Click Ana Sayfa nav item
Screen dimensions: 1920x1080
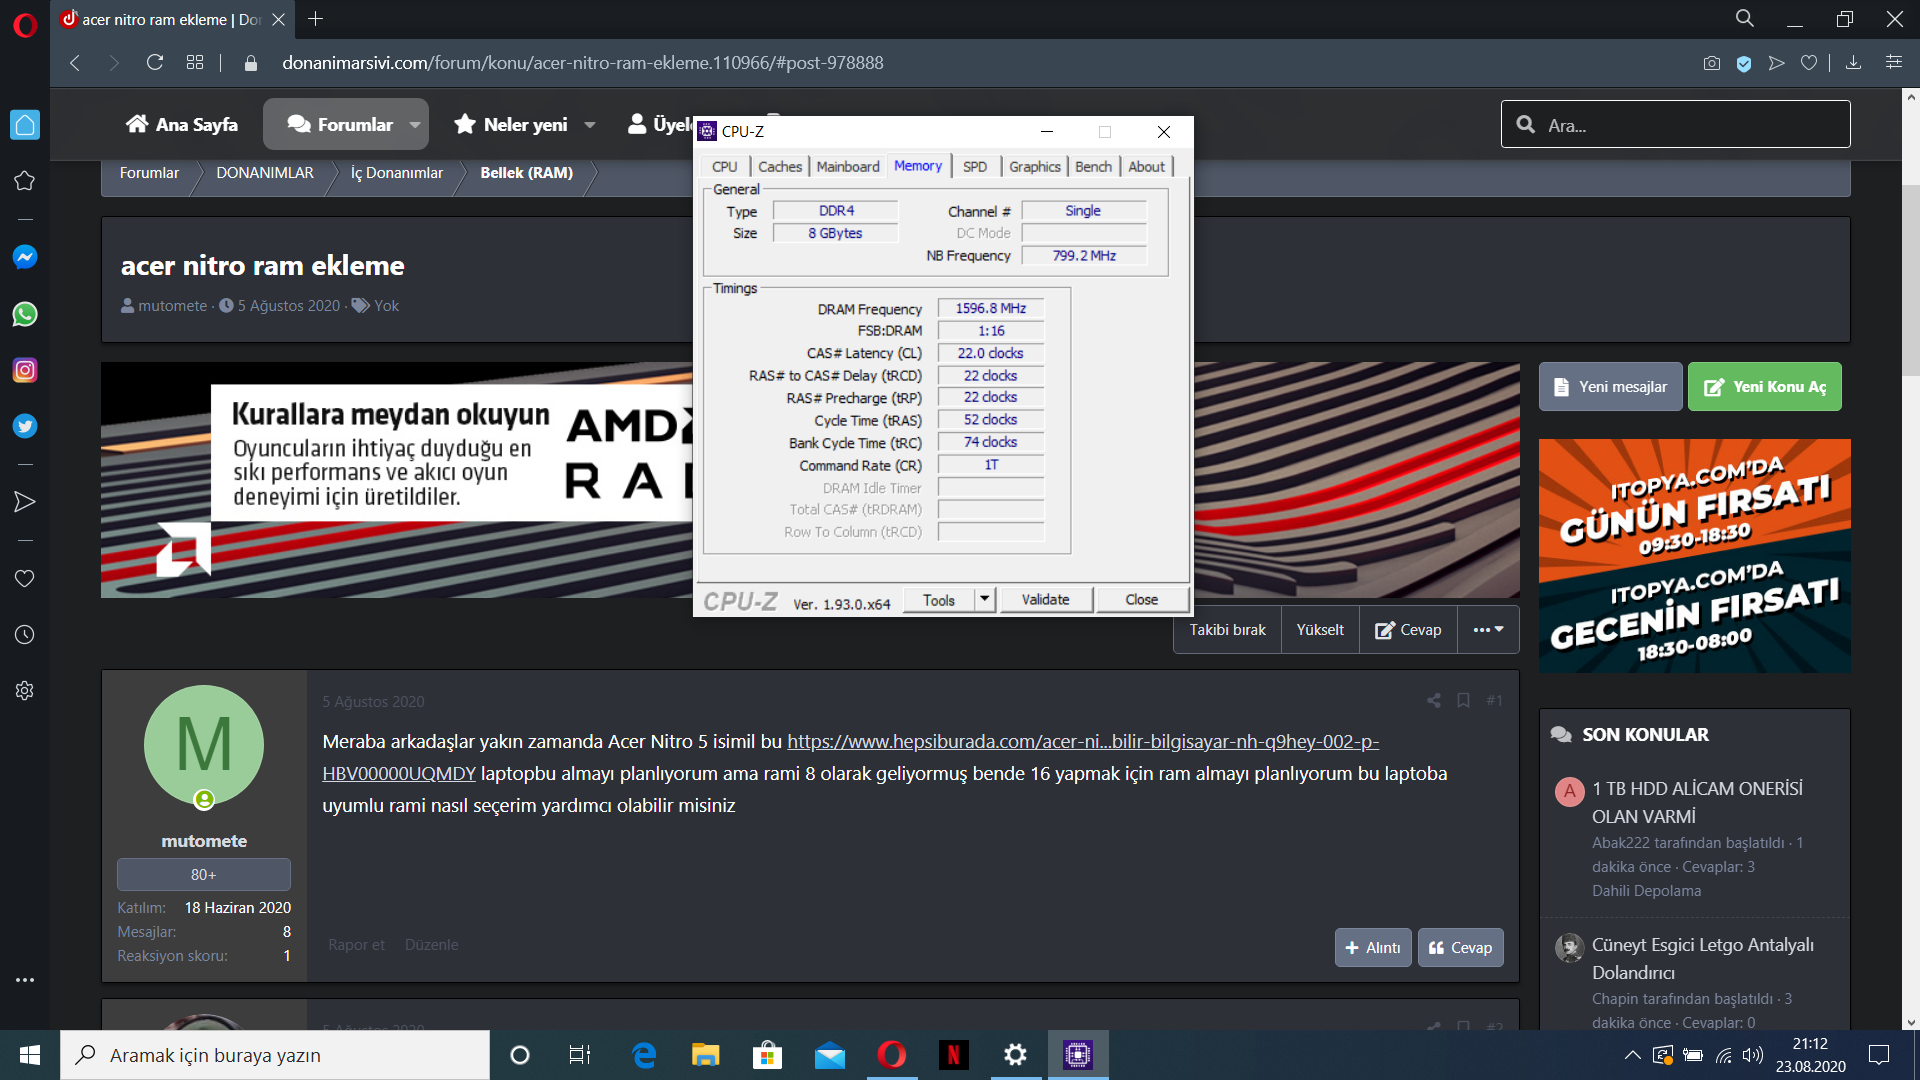(x=182, y=125)
